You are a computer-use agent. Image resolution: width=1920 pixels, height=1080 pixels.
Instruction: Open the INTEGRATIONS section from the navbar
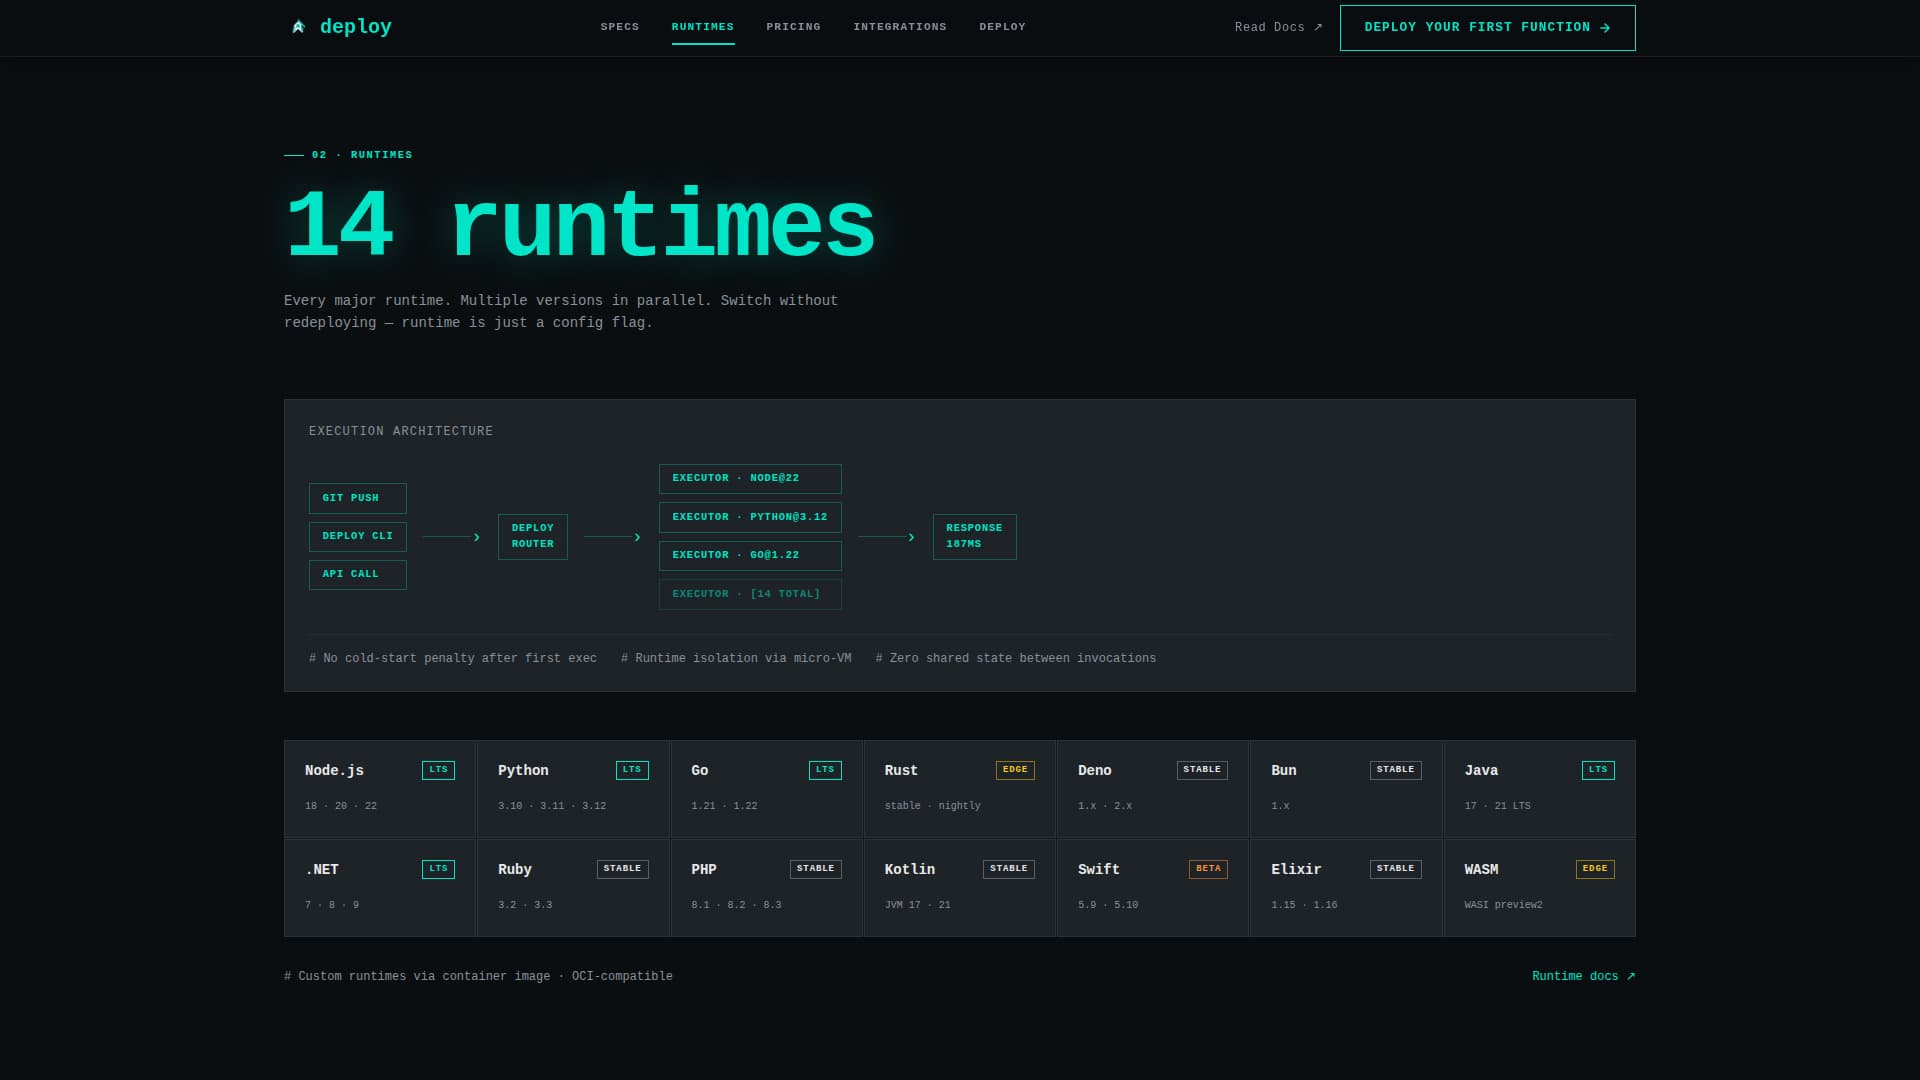(899, 27)
